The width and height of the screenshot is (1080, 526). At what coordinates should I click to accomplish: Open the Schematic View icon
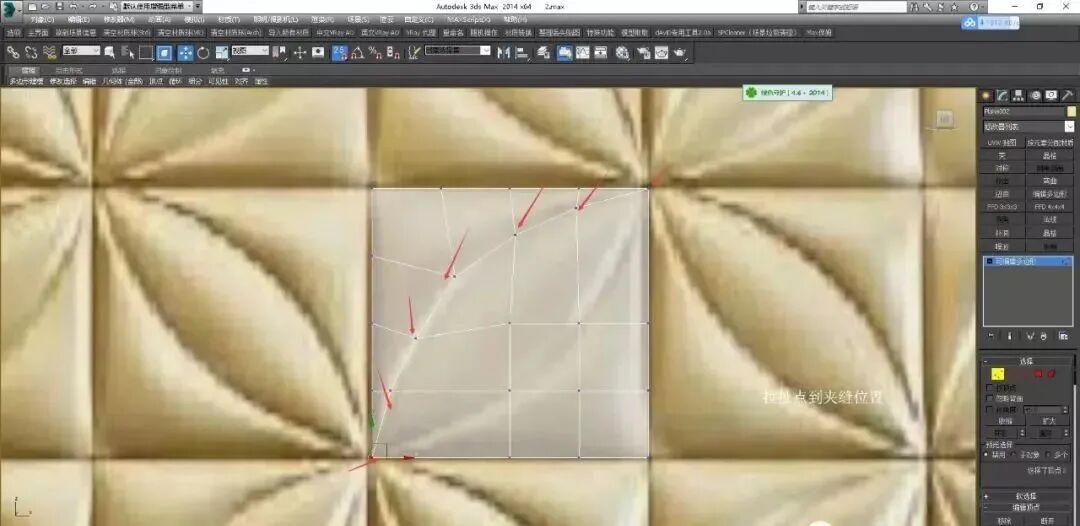coord(601,52)
